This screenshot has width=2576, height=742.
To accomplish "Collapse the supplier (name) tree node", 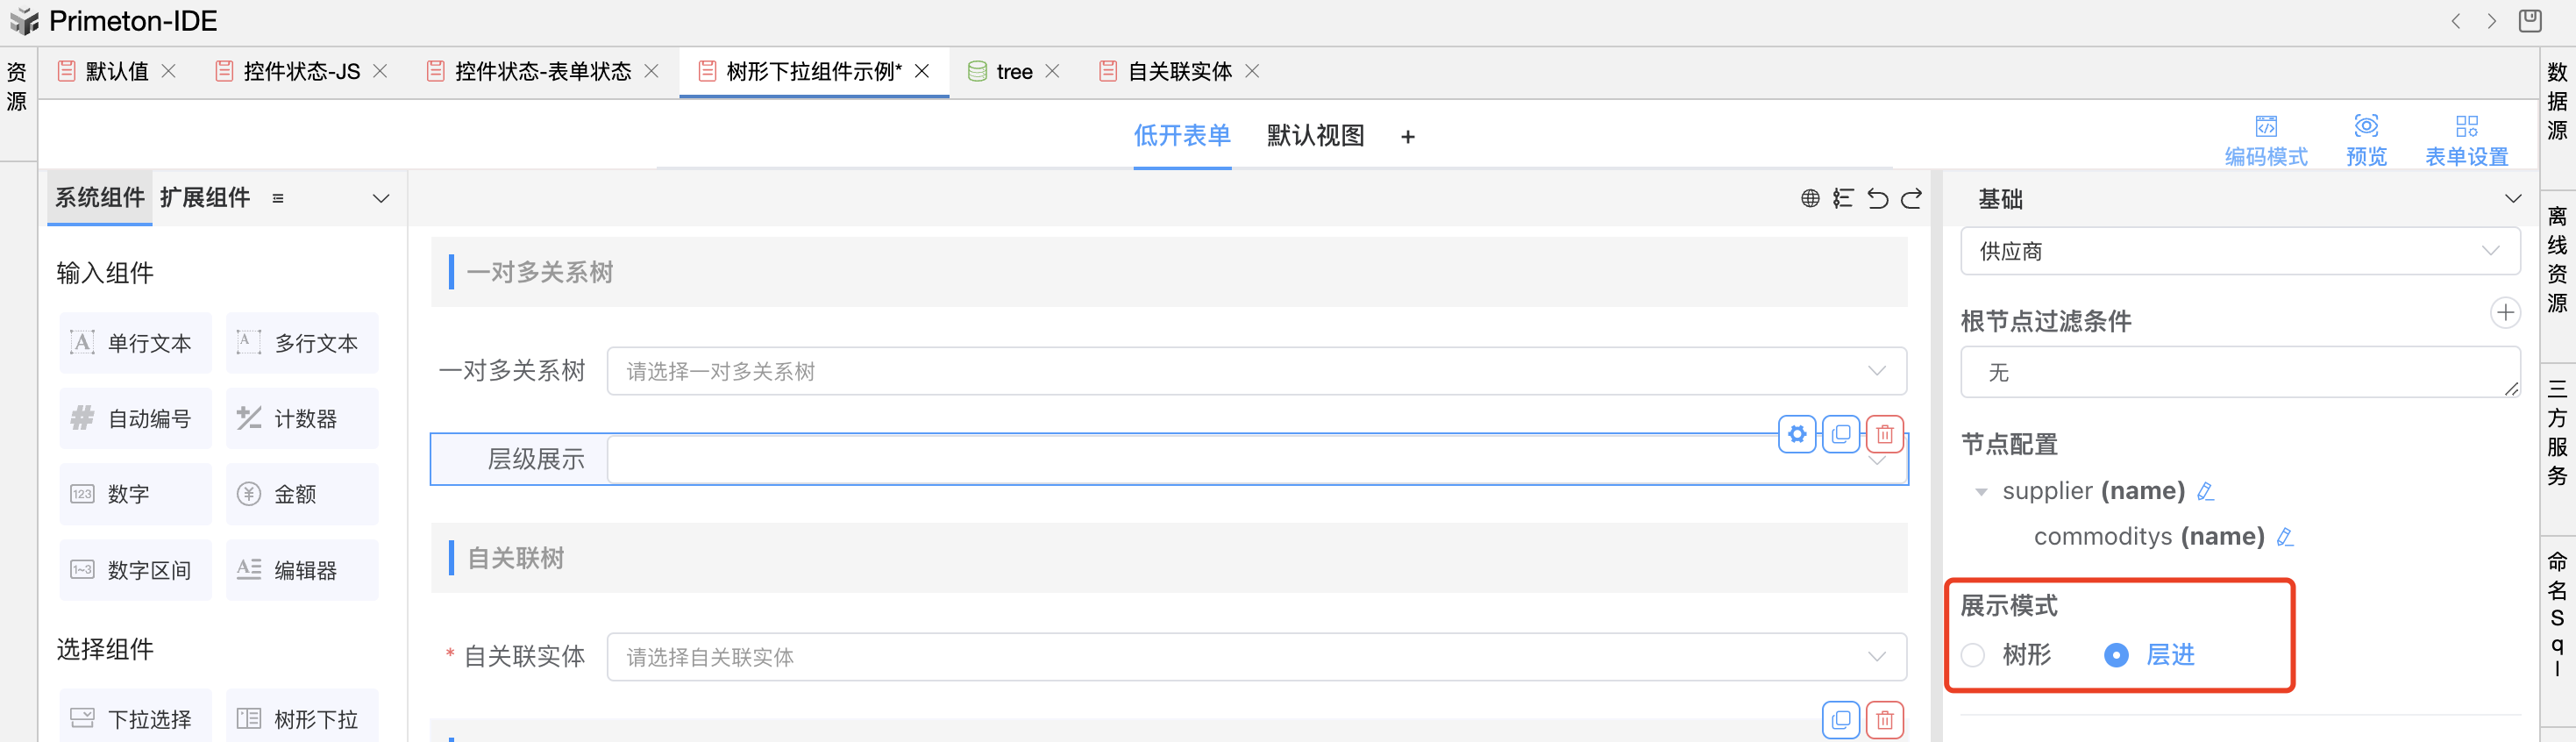I will pos(1981,492).
